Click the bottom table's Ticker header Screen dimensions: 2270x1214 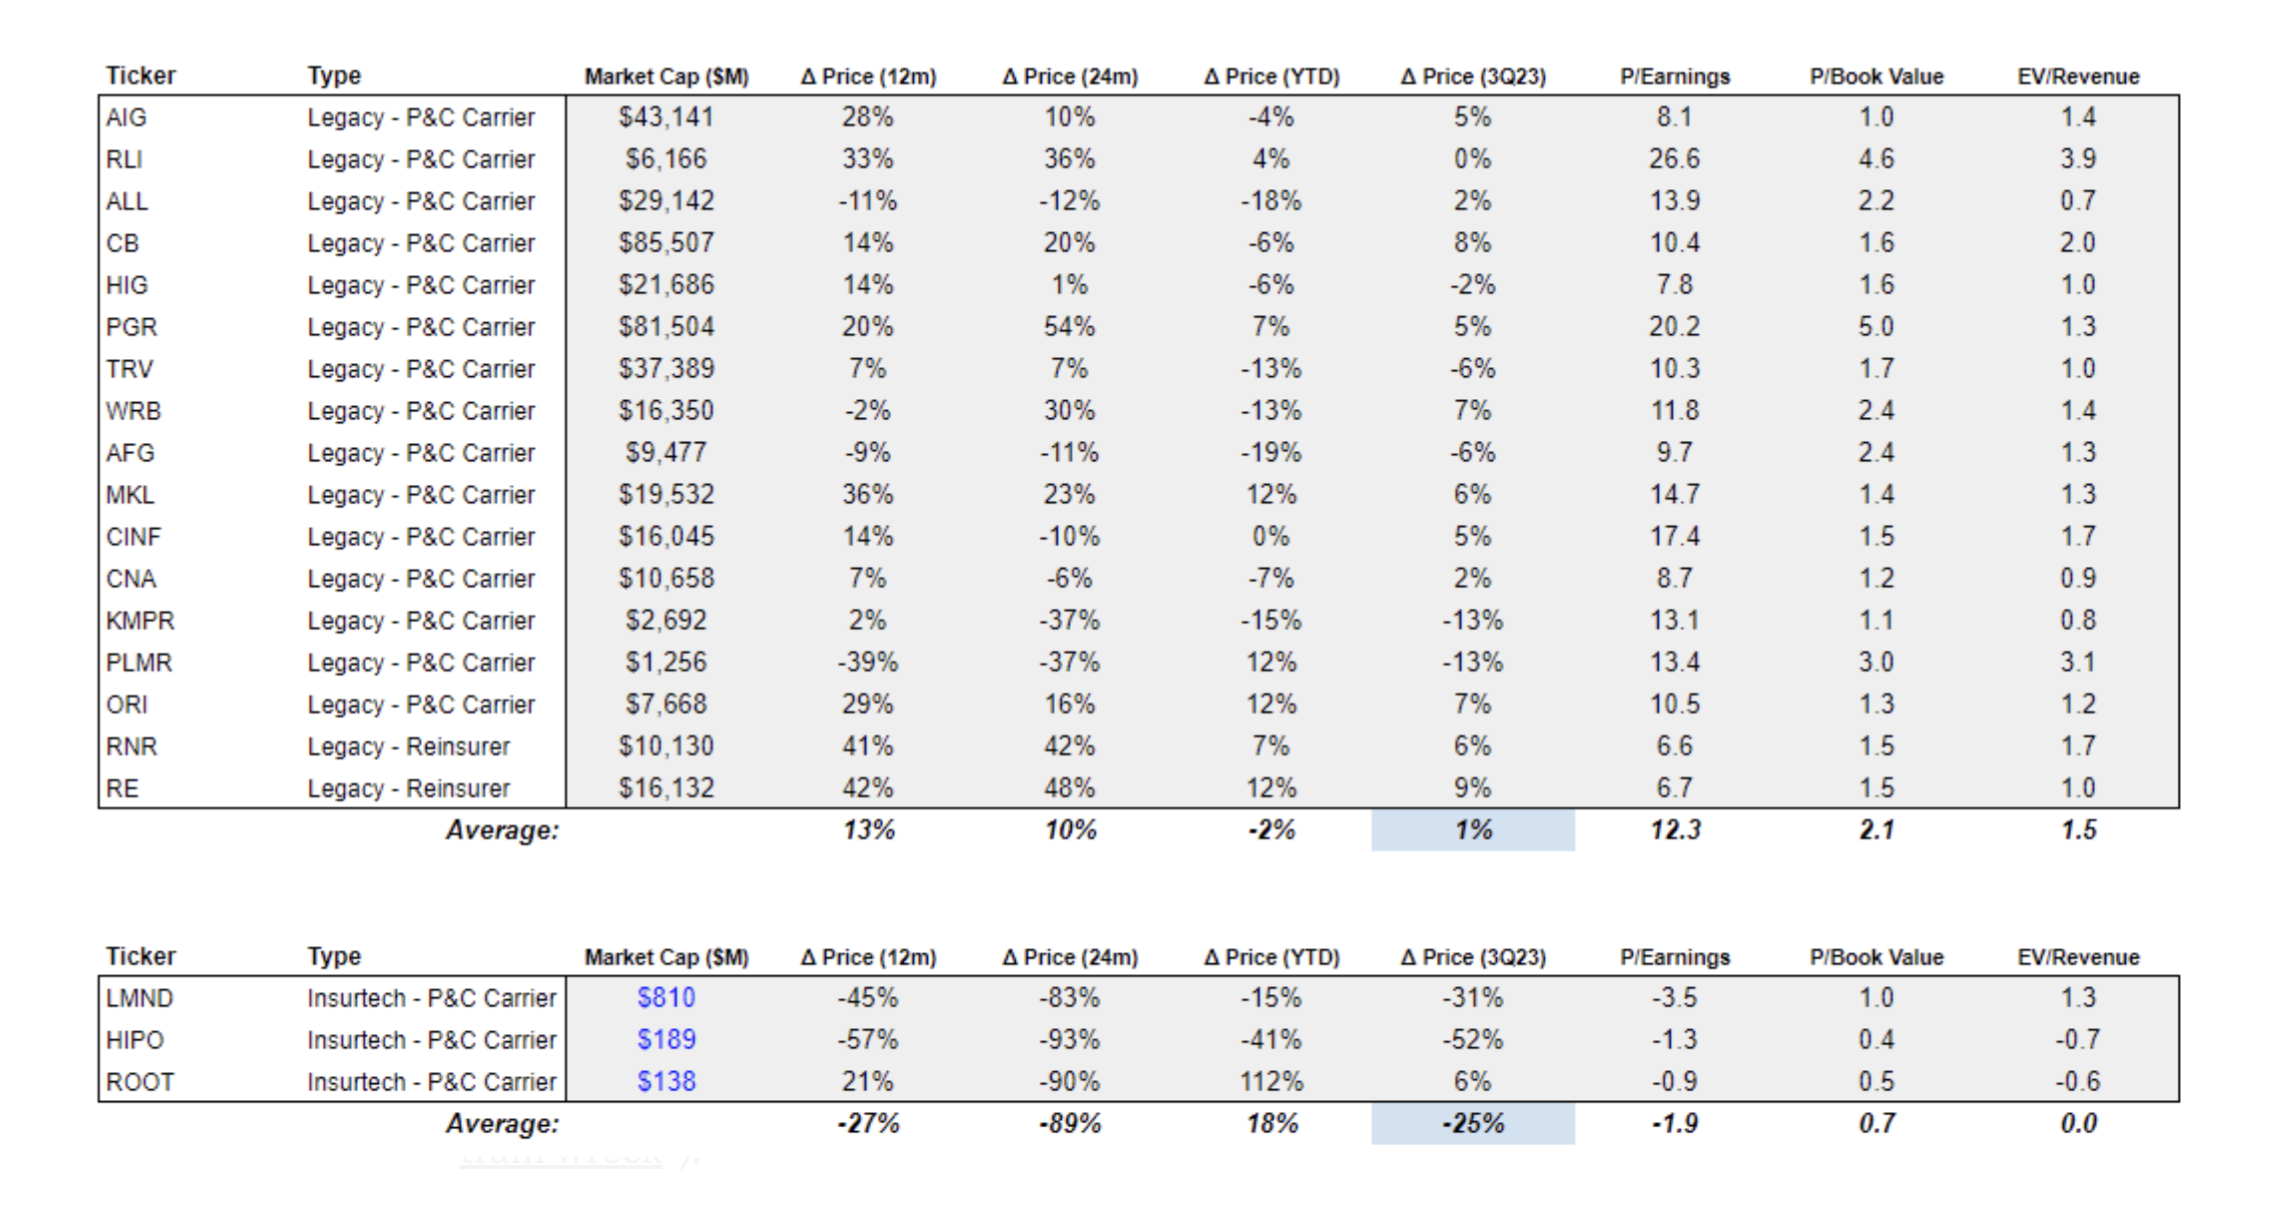tap(141, 957)
